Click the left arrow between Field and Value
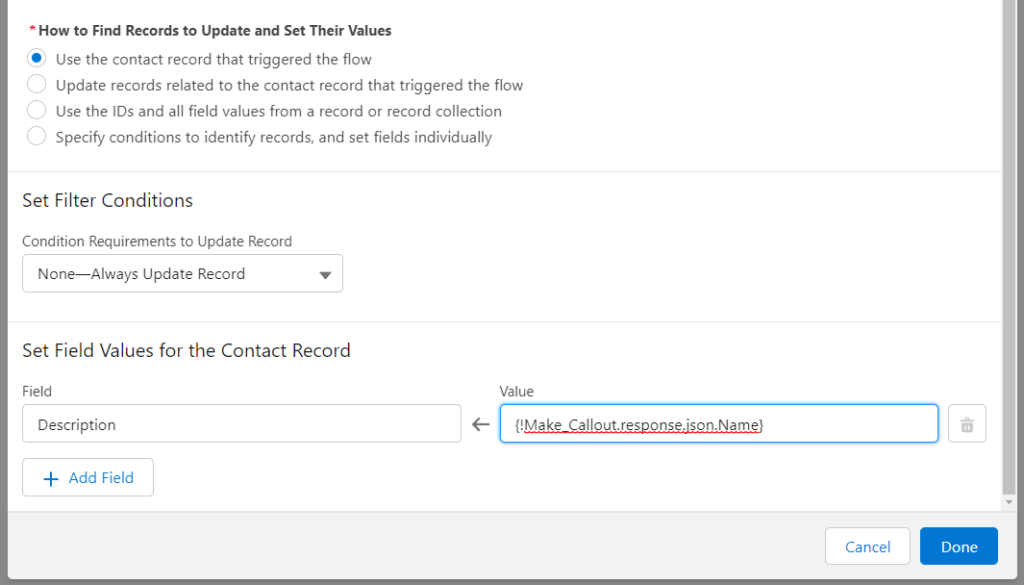This screenshot has height=585, width=1024. pyautogui.click(x=480, y=424)
